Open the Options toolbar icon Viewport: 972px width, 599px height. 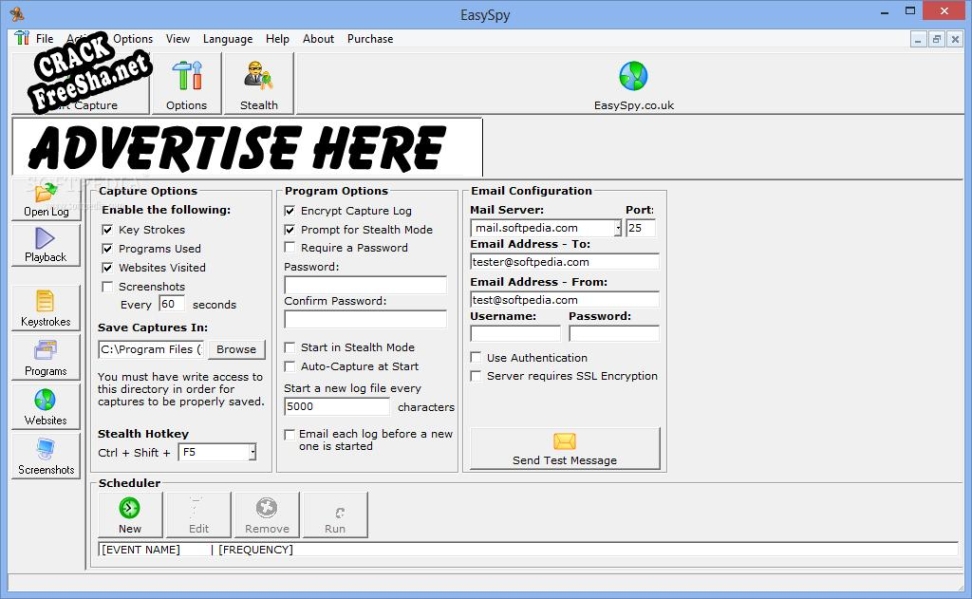click(x=186, y=84)
